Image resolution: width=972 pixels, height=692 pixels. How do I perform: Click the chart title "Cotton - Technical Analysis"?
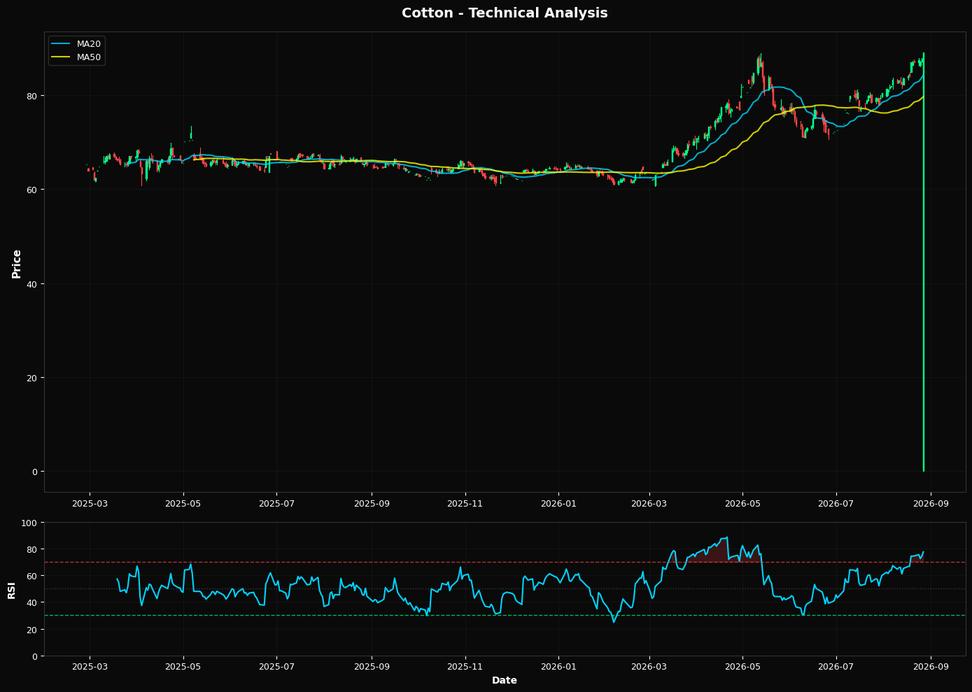(504, 12)
